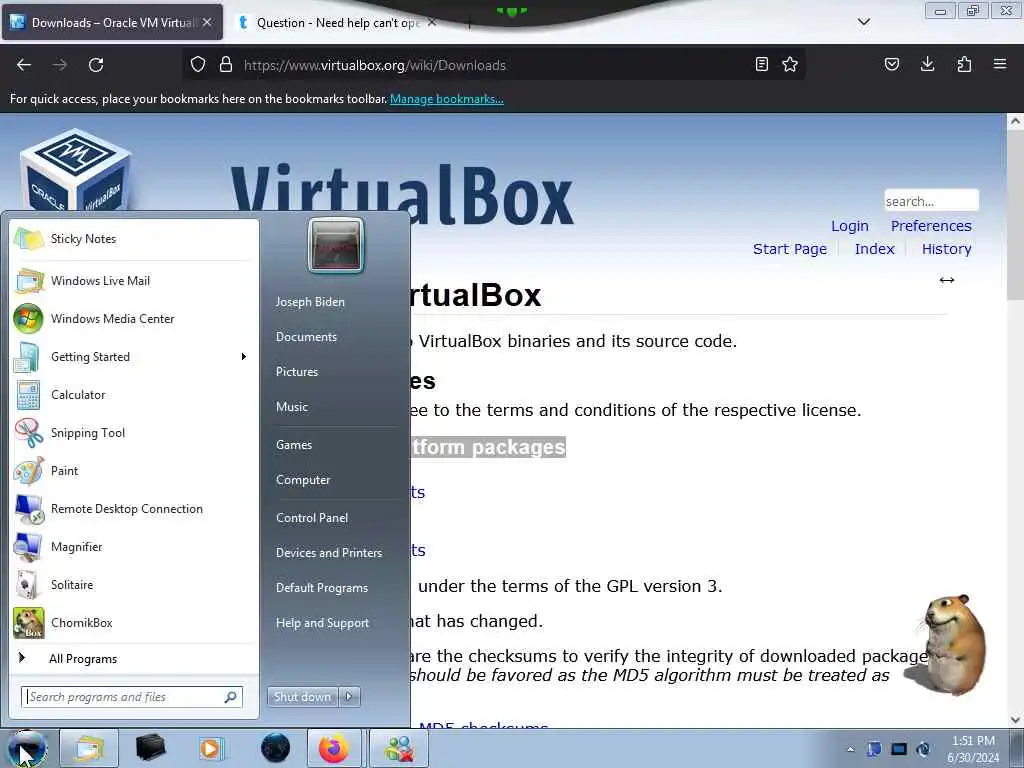Go back in Firefox

click(x=24, y=65)
